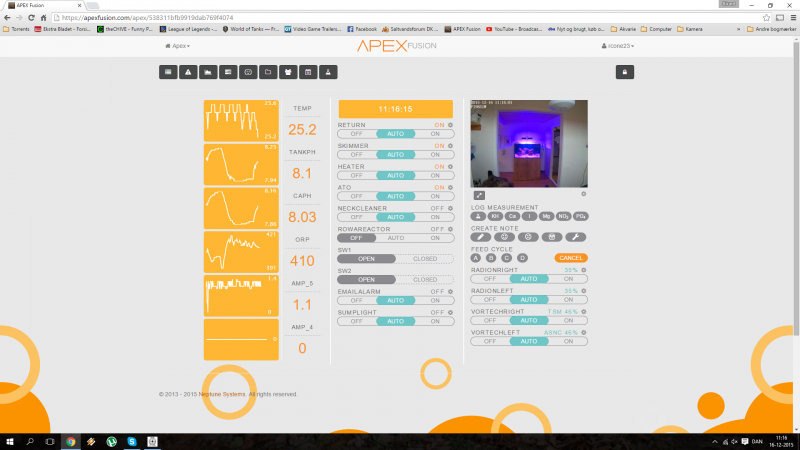Click the lock icon in dashboard toolbar

click(x=623, y=72)
